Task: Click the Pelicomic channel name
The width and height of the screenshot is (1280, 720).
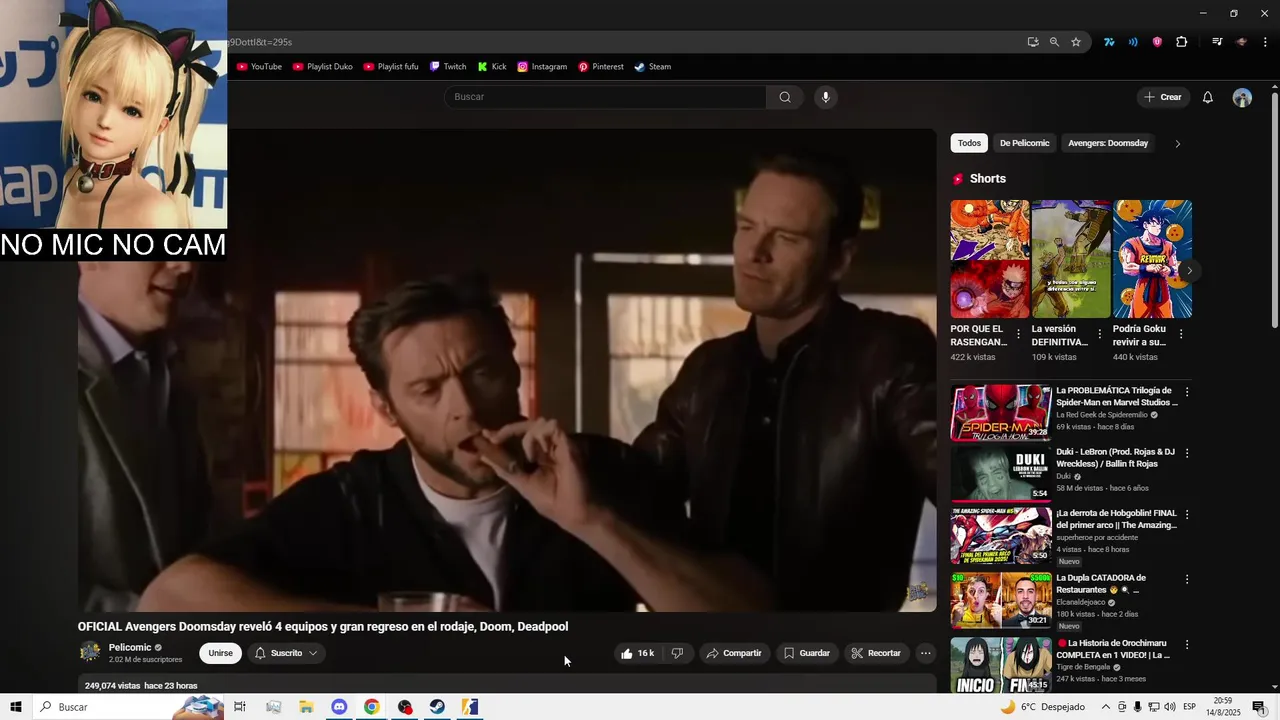Action: (130, 648)
